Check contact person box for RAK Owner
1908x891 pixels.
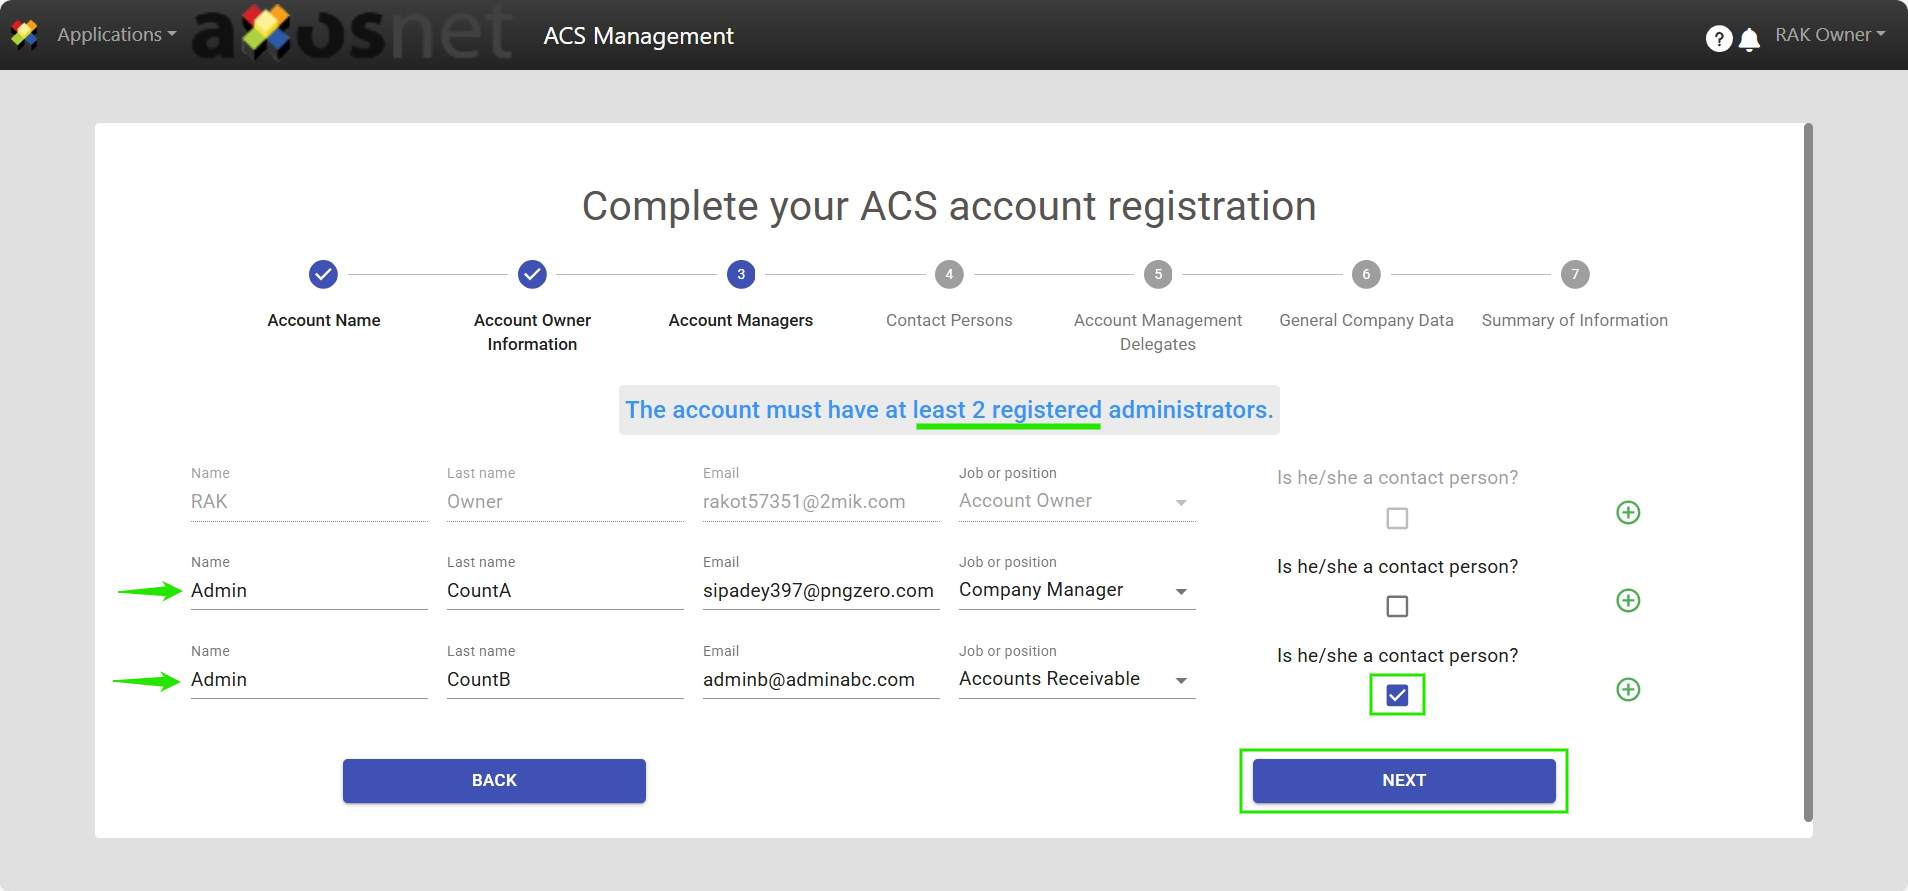(x=1397, y=518)
